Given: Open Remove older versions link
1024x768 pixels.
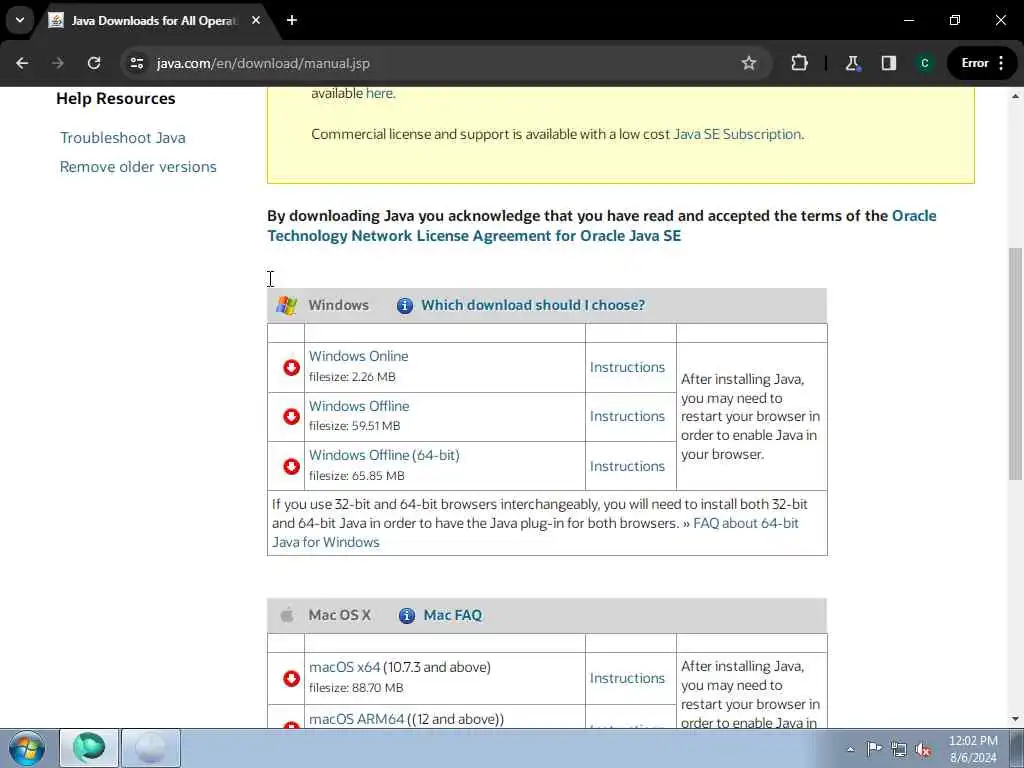Looking at the screenshot, I should click(138, 167).
